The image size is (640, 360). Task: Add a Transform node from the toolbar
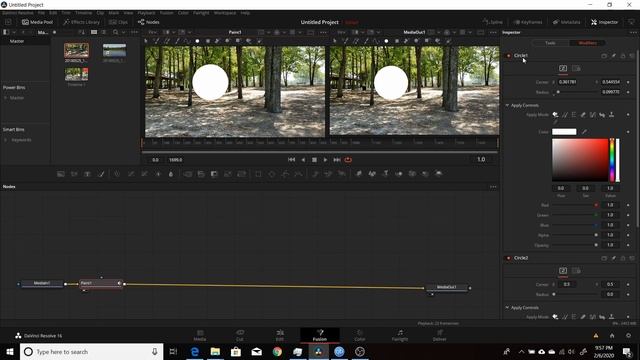coord(242,174)
